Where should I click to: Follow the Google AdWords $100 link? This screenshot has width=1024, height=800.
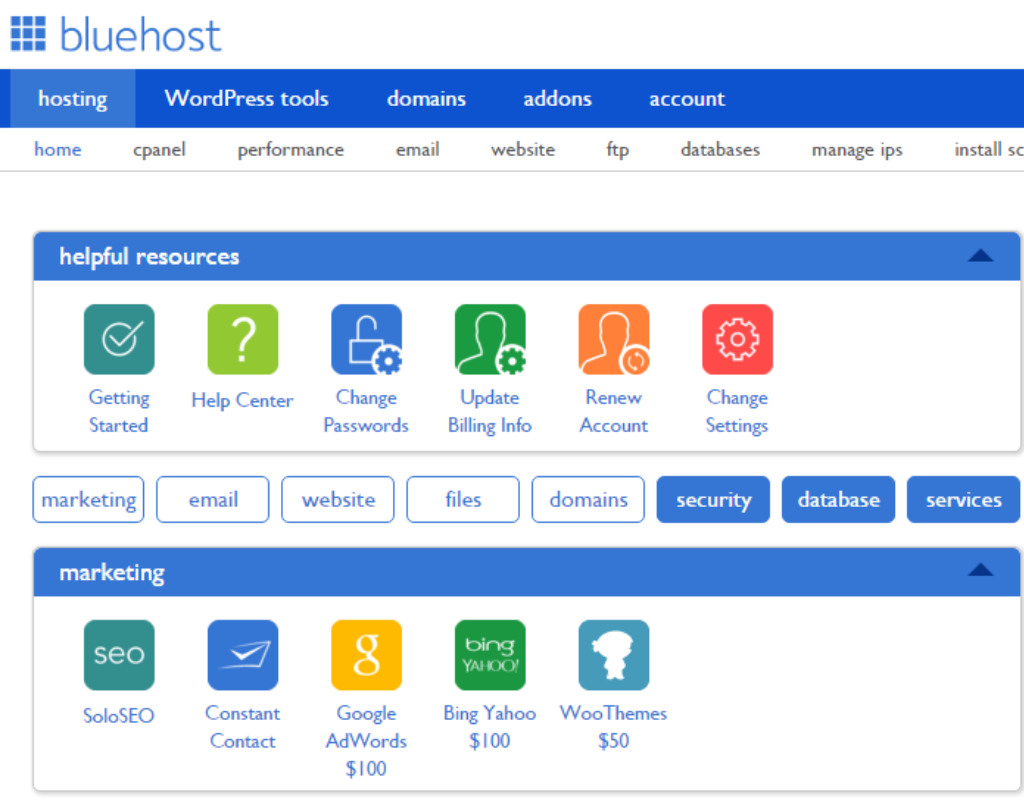366,741
